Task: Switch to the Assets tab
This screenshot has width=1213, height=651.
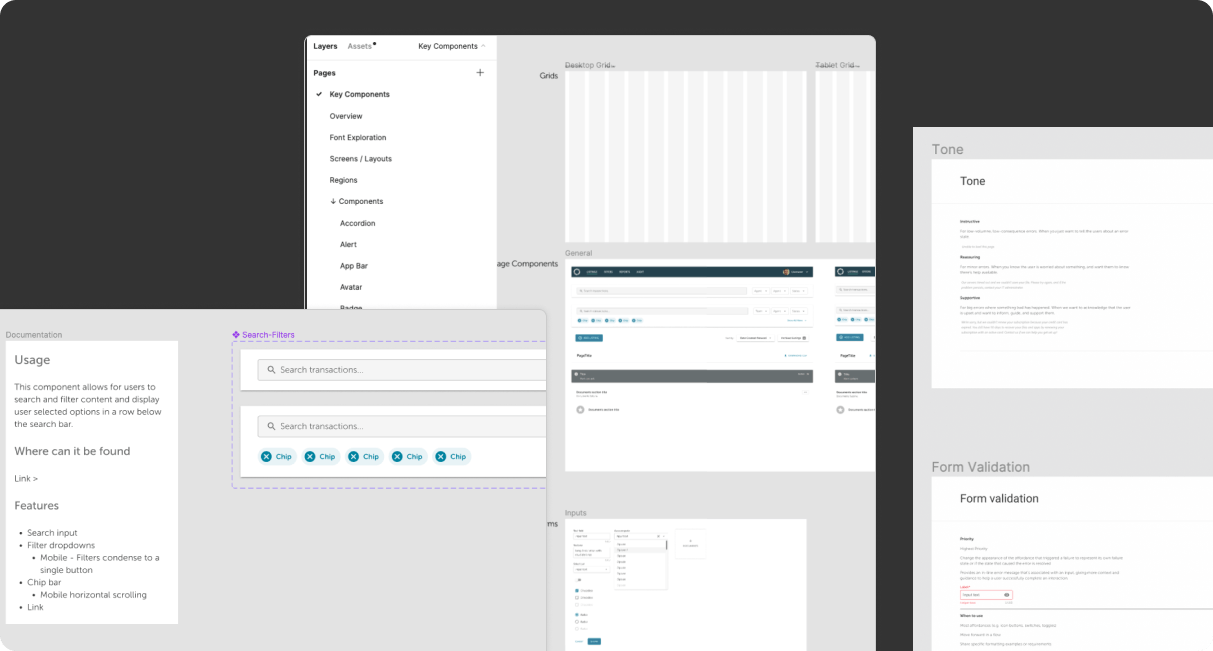Action: pyautogui.click(x=360, y=45)
